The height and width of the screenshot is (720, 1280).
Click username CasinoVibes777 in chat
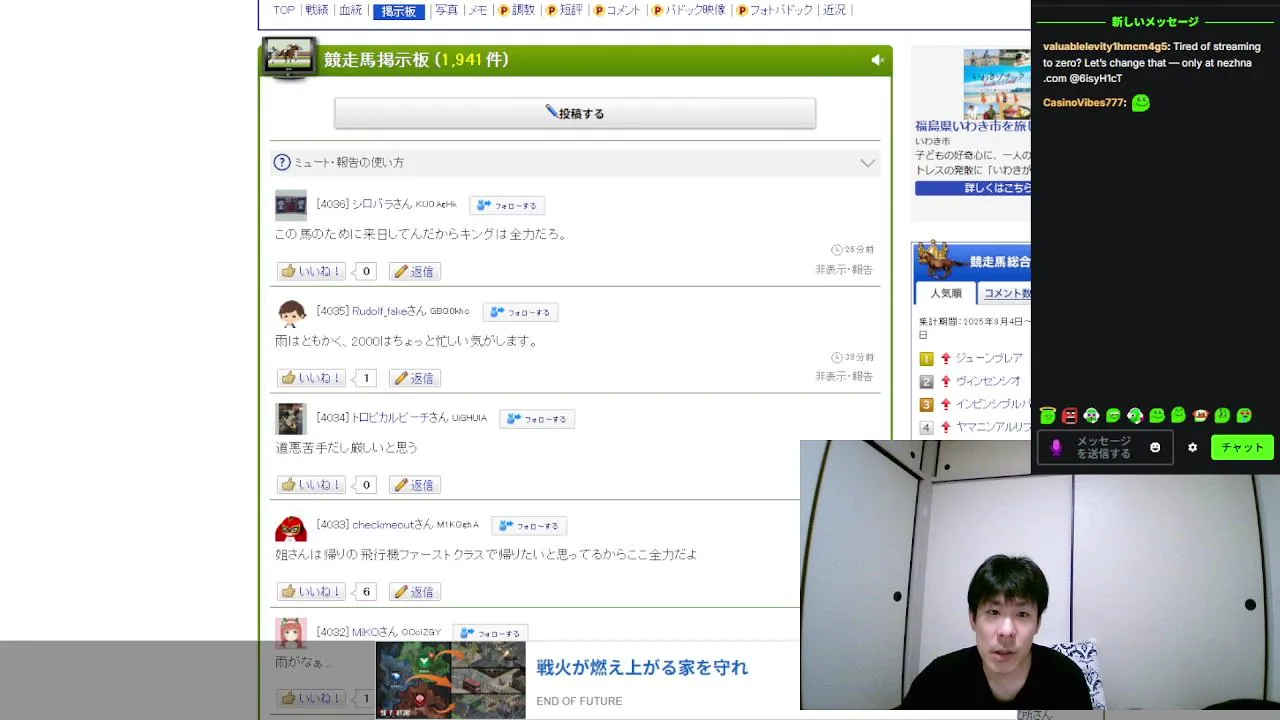1085,103
